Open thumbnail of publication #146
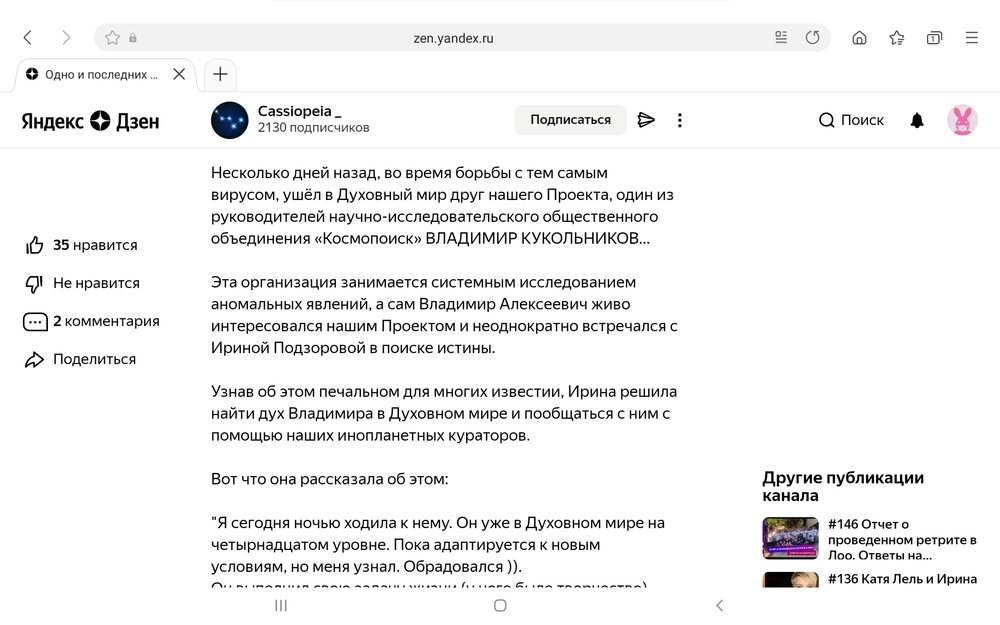Image resolution: width=1000 pixels, height=625 pixels. click(x=790, y=538)
